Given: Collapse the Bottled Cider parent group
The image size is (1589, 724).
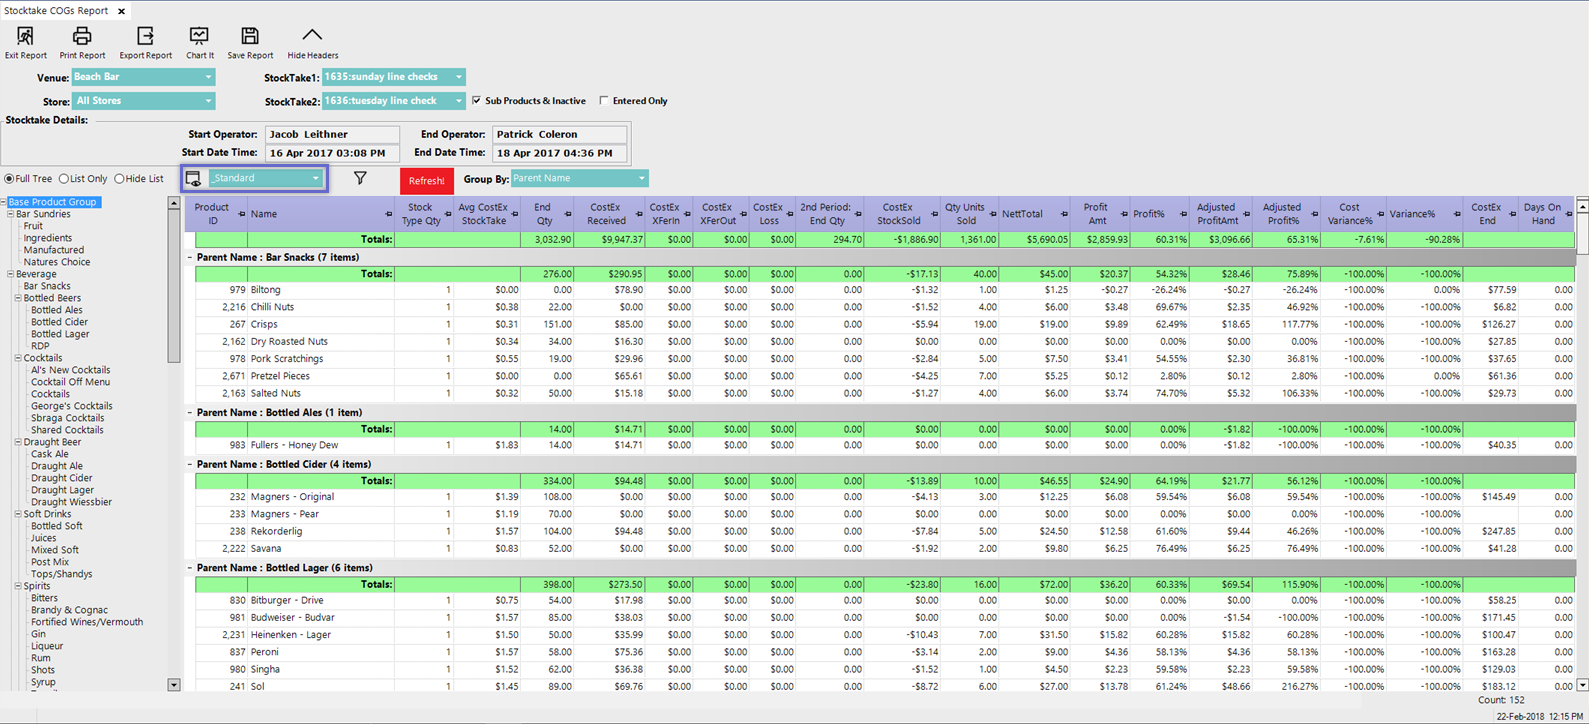Looking at the screenshot, I should pyautogui.click(x=190, y=464).
